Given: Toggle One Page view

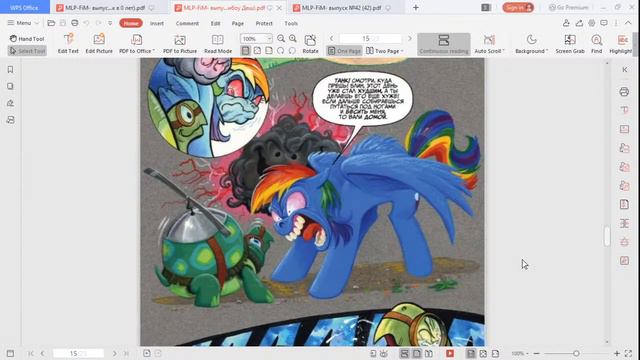Looking at the screenshot, I should [x=344, y=51].
